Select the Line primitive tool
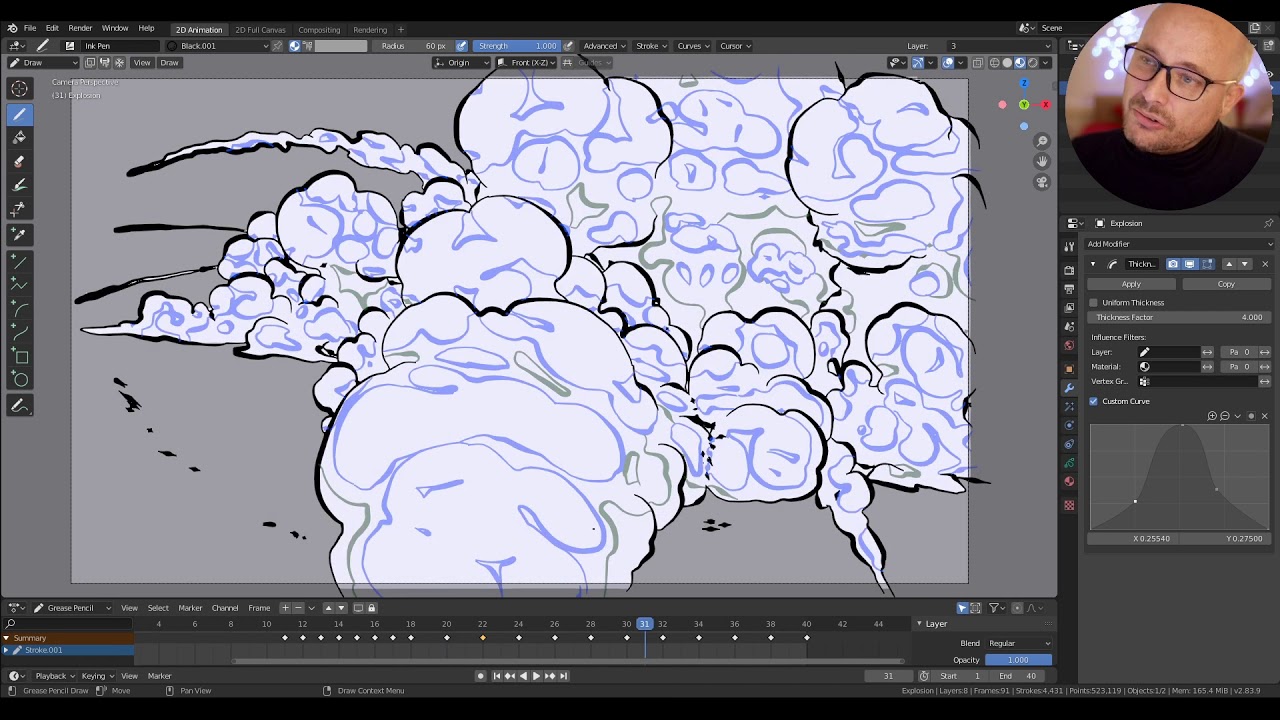1280x720 pixels. 19,261
